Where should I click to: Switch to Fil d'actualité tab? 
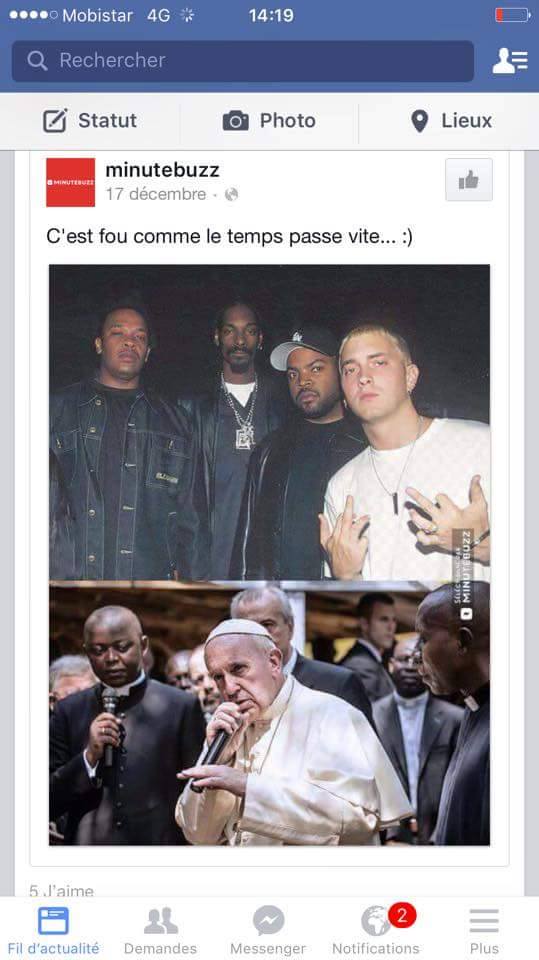tap(53, 930)
